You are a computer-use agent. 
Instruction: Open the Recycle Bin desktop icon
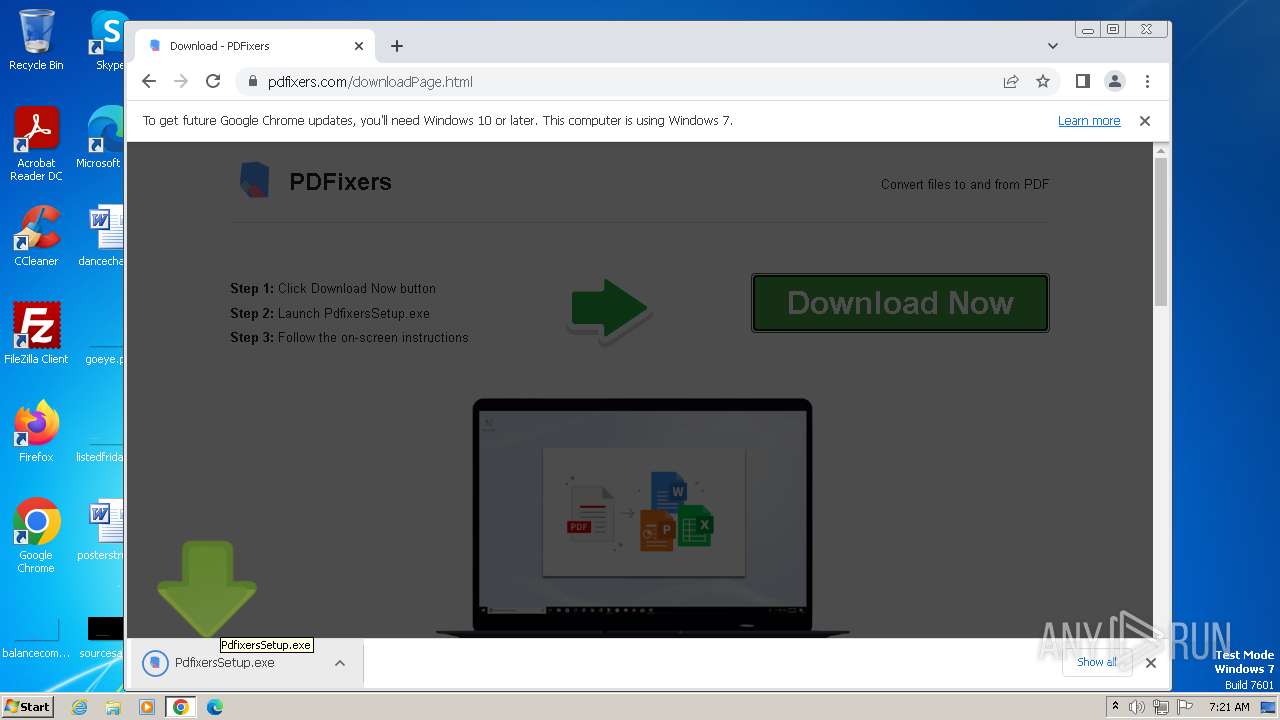click(x=36, y=40)
